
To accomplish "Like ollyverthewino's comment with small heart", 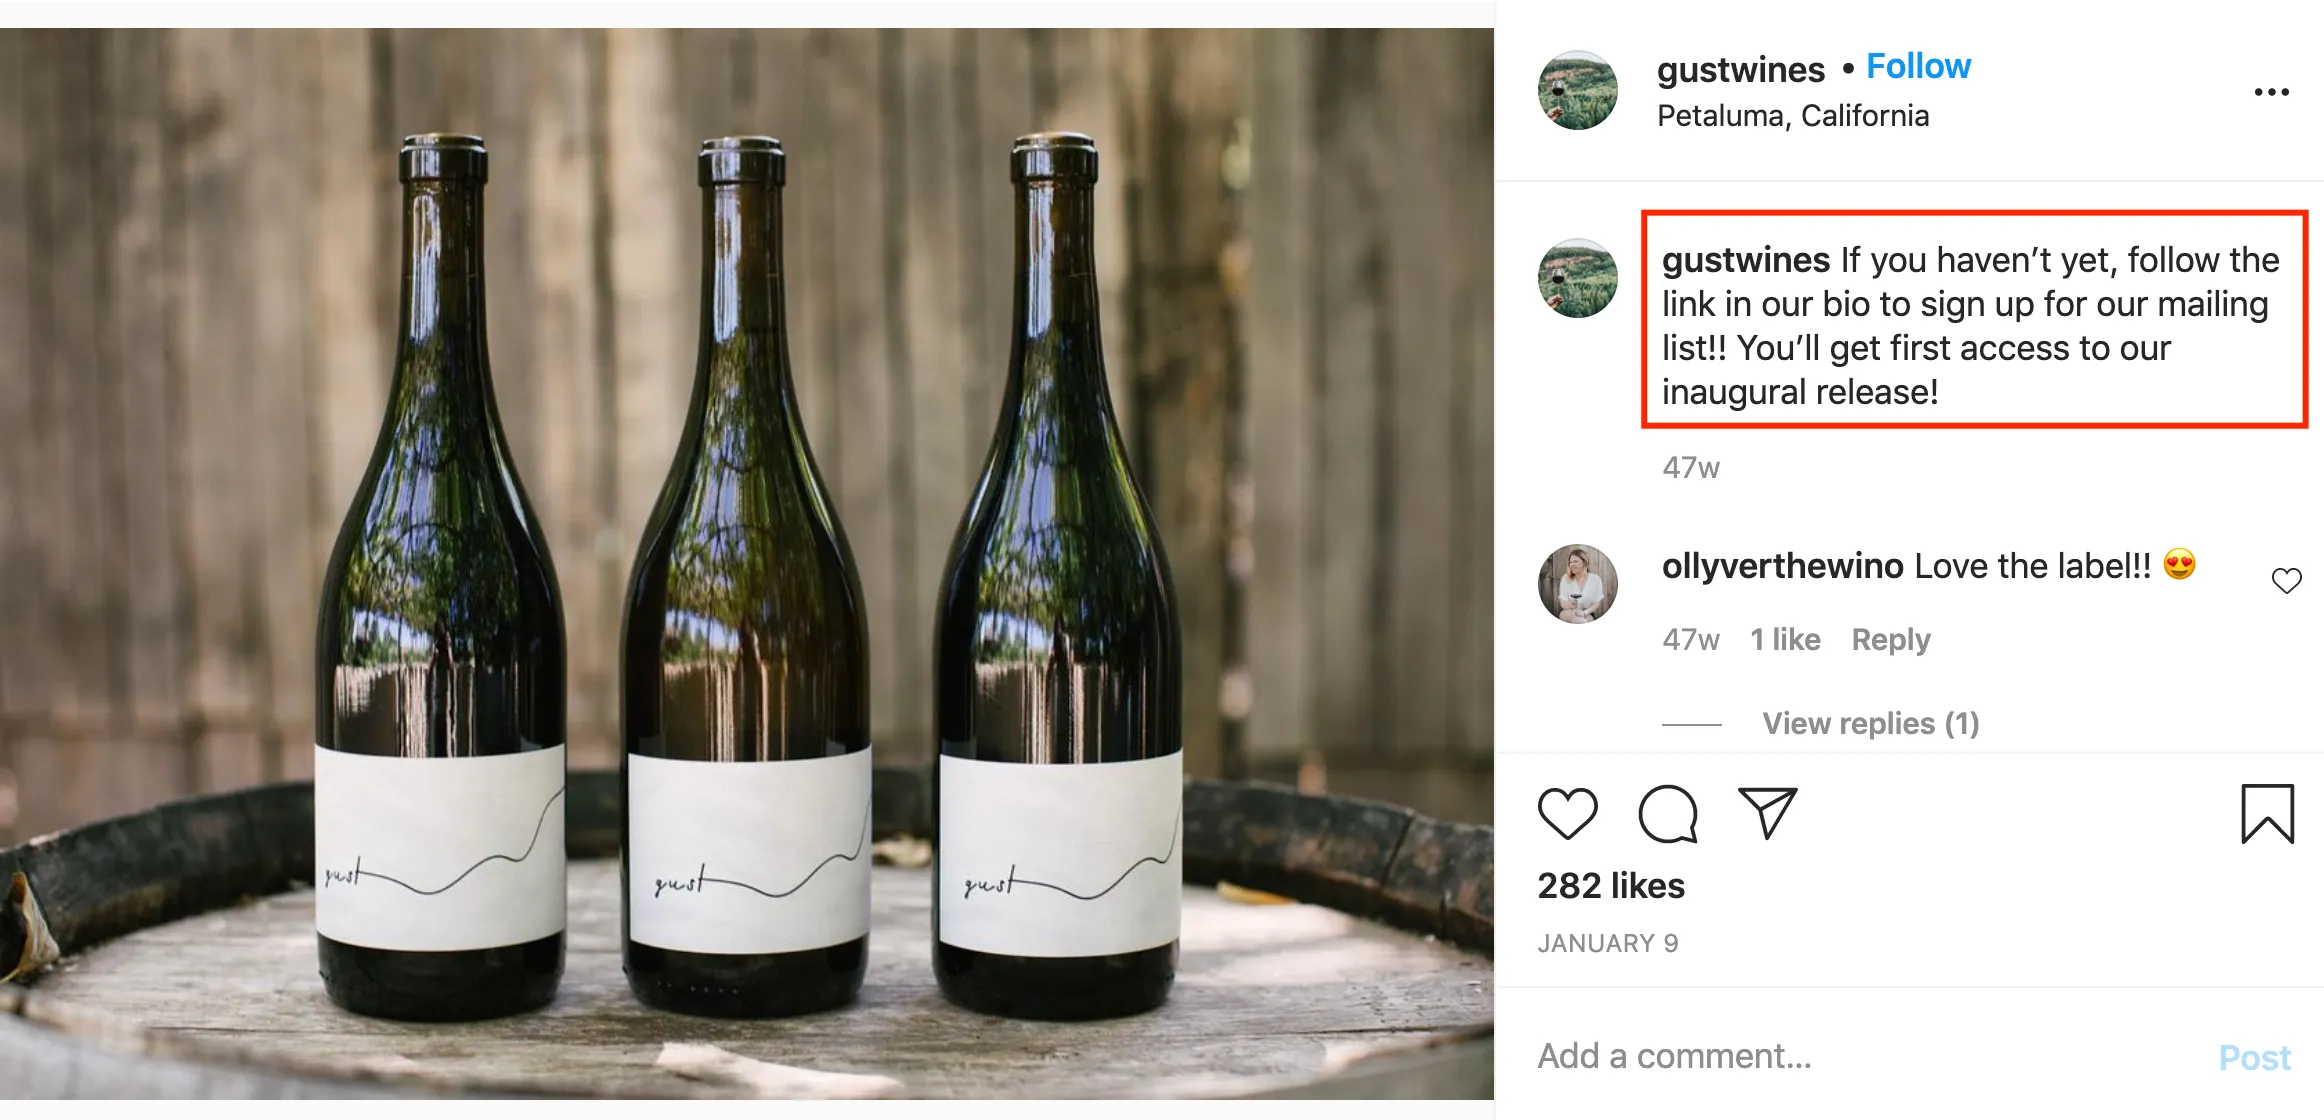I will 2286,580.
